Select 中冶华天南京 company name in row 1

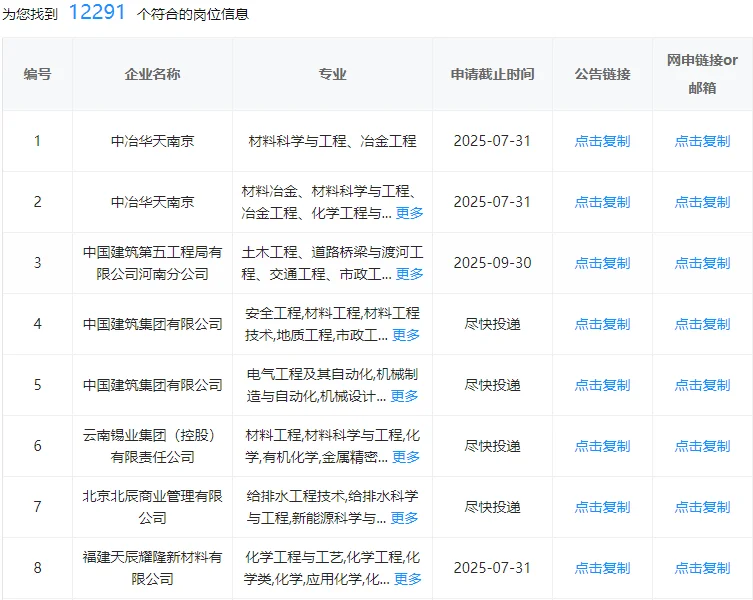(152, 141)
